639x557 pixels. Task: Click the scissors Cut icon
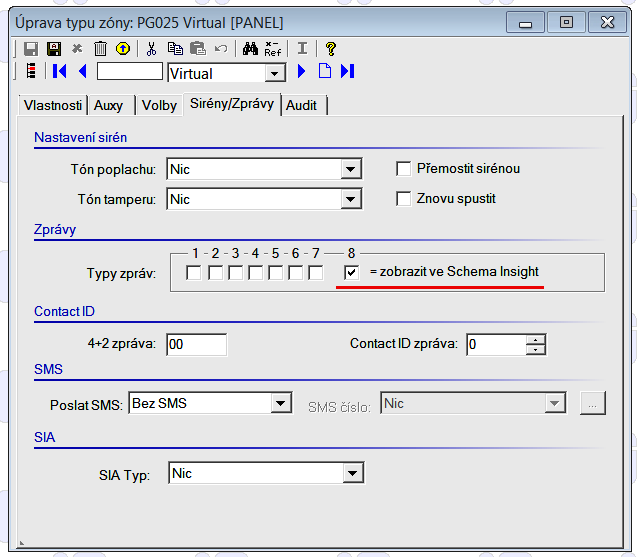tap(151, 48)
